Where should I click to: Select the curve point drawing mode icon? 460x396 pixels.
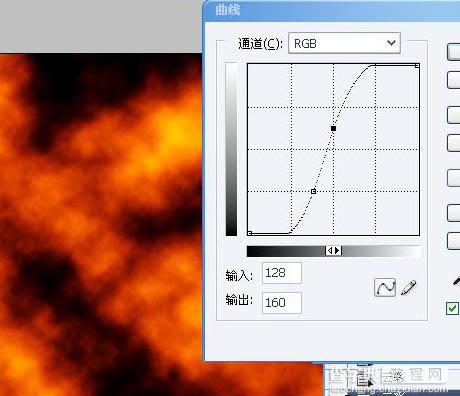(385, 288)
